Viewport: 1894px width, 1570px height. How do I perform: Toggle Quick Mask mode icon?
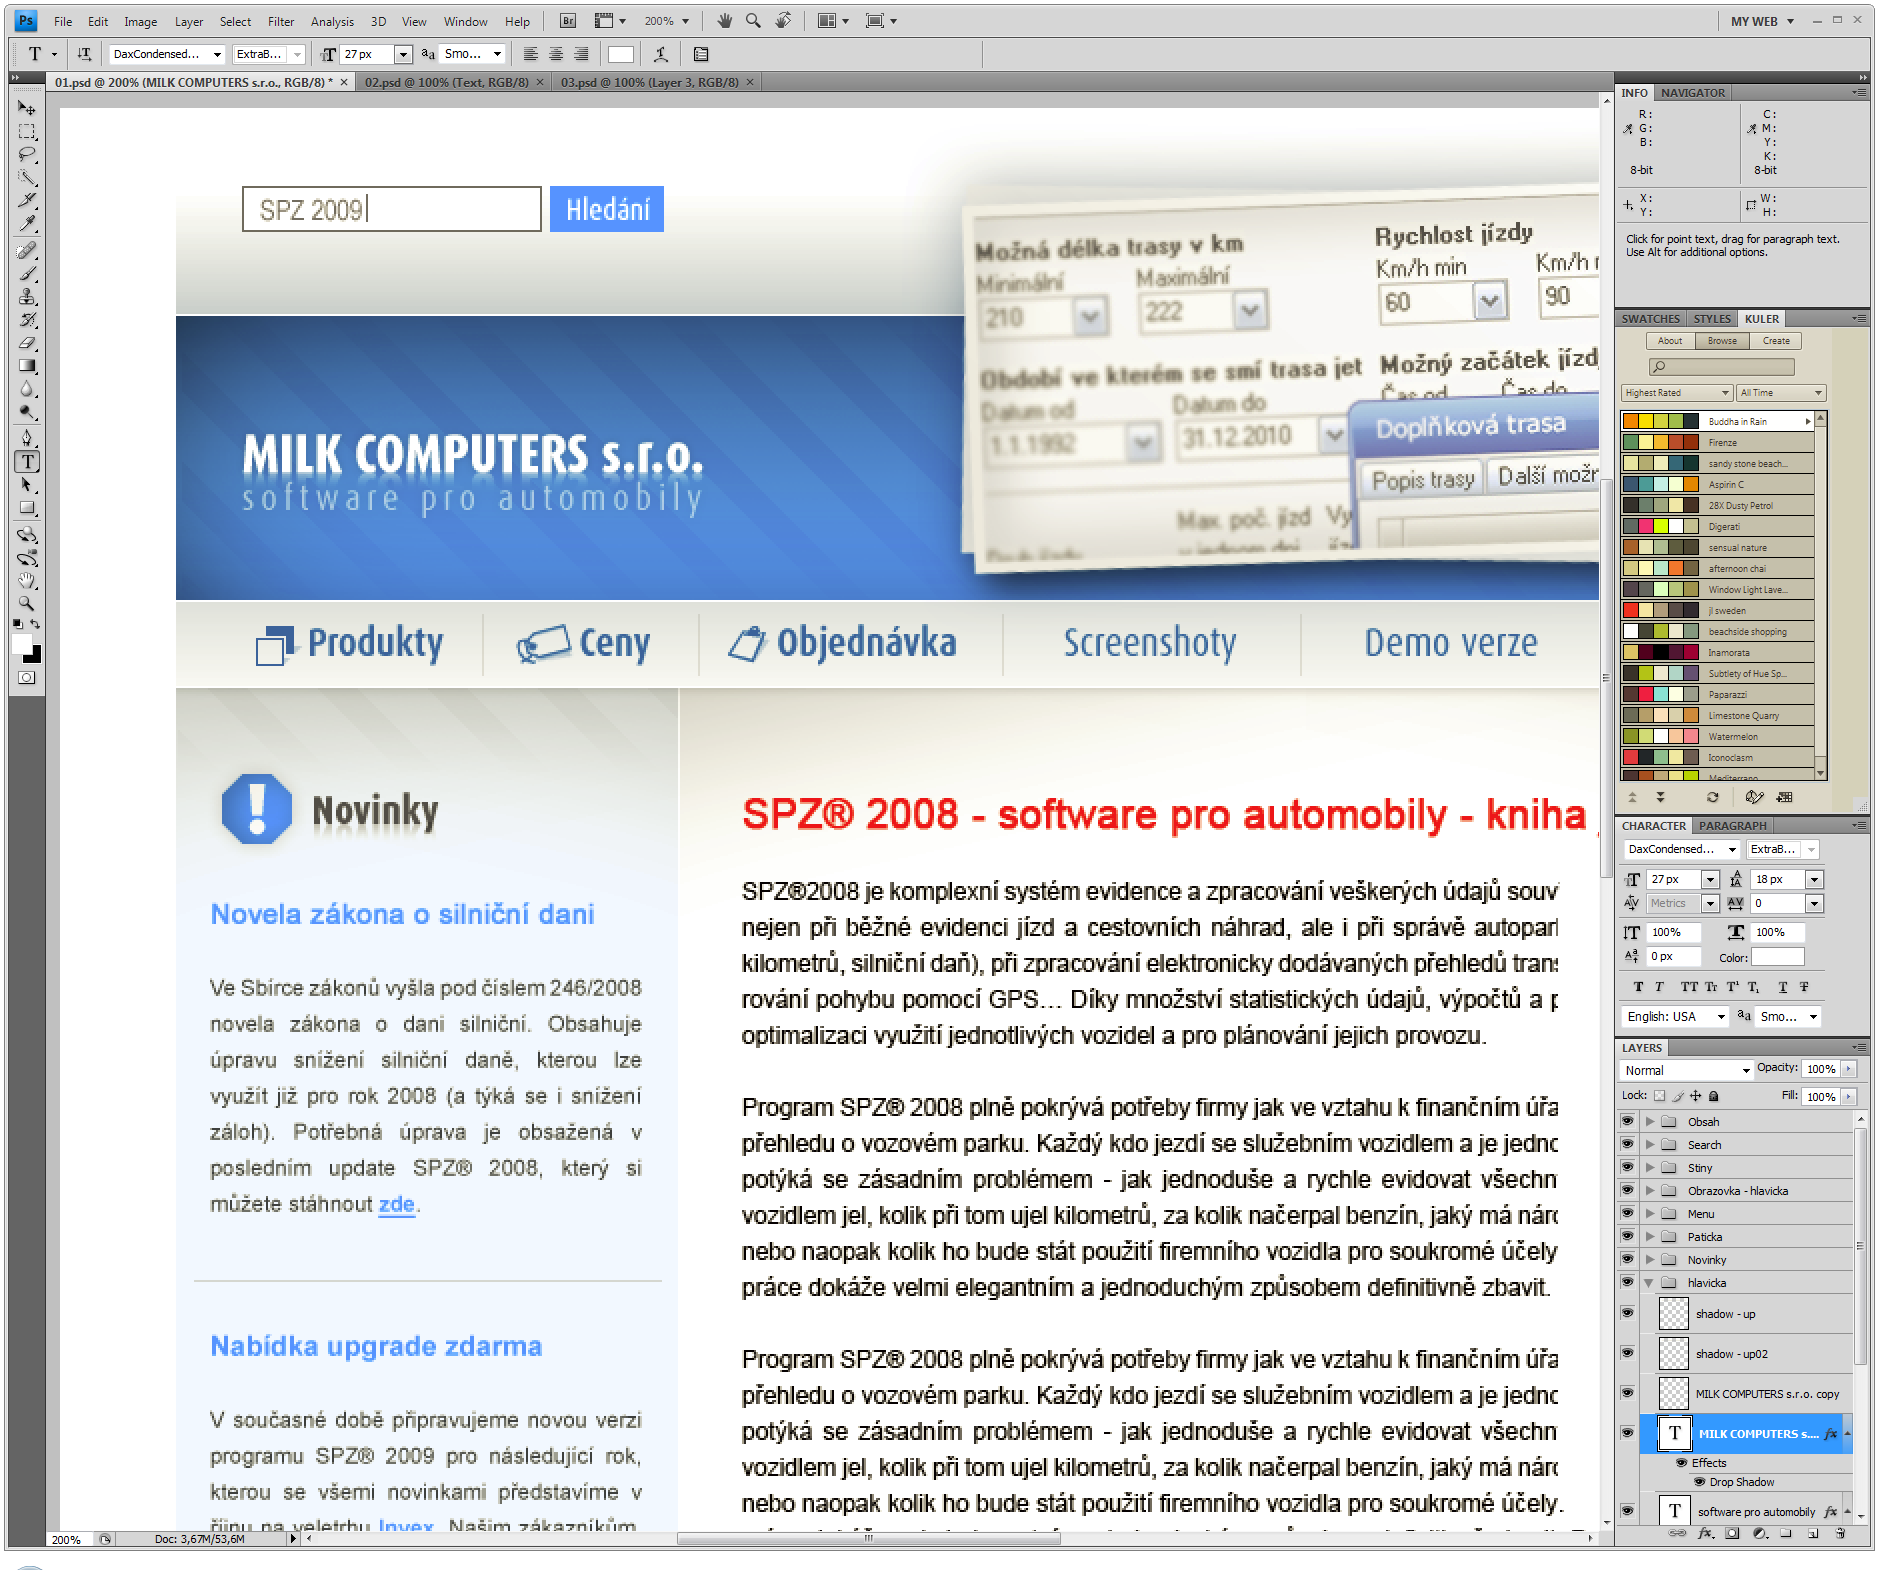tap(27, 678)
